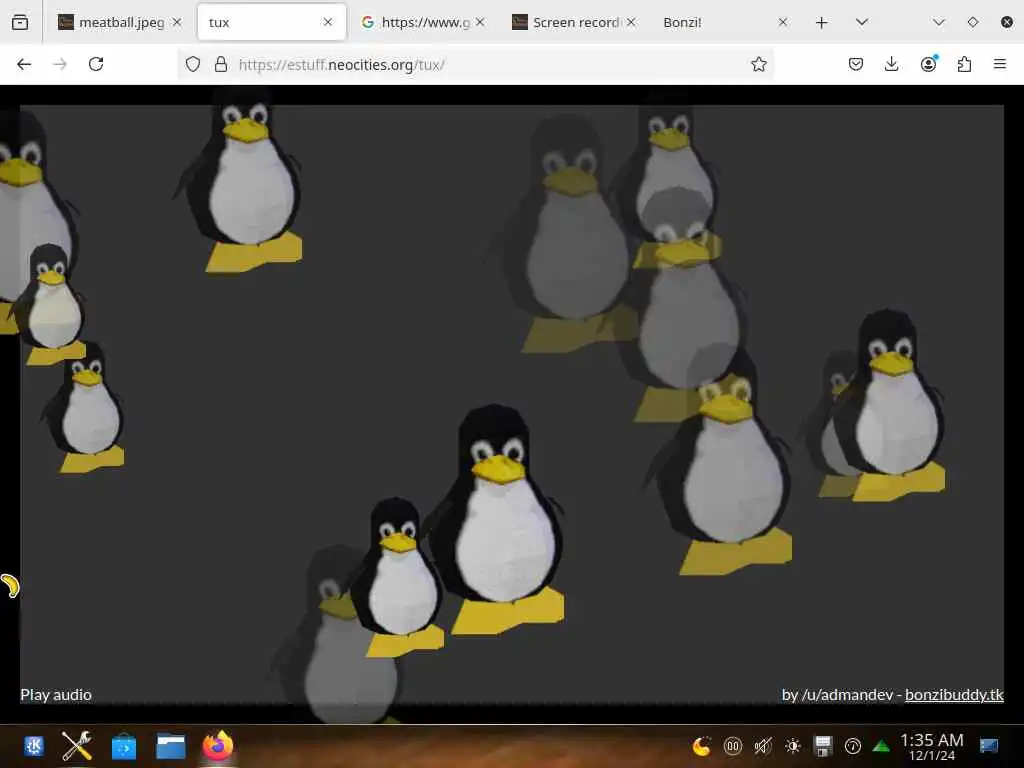
Task: Open the clock showing 1:35 AM
Action: 931,746
